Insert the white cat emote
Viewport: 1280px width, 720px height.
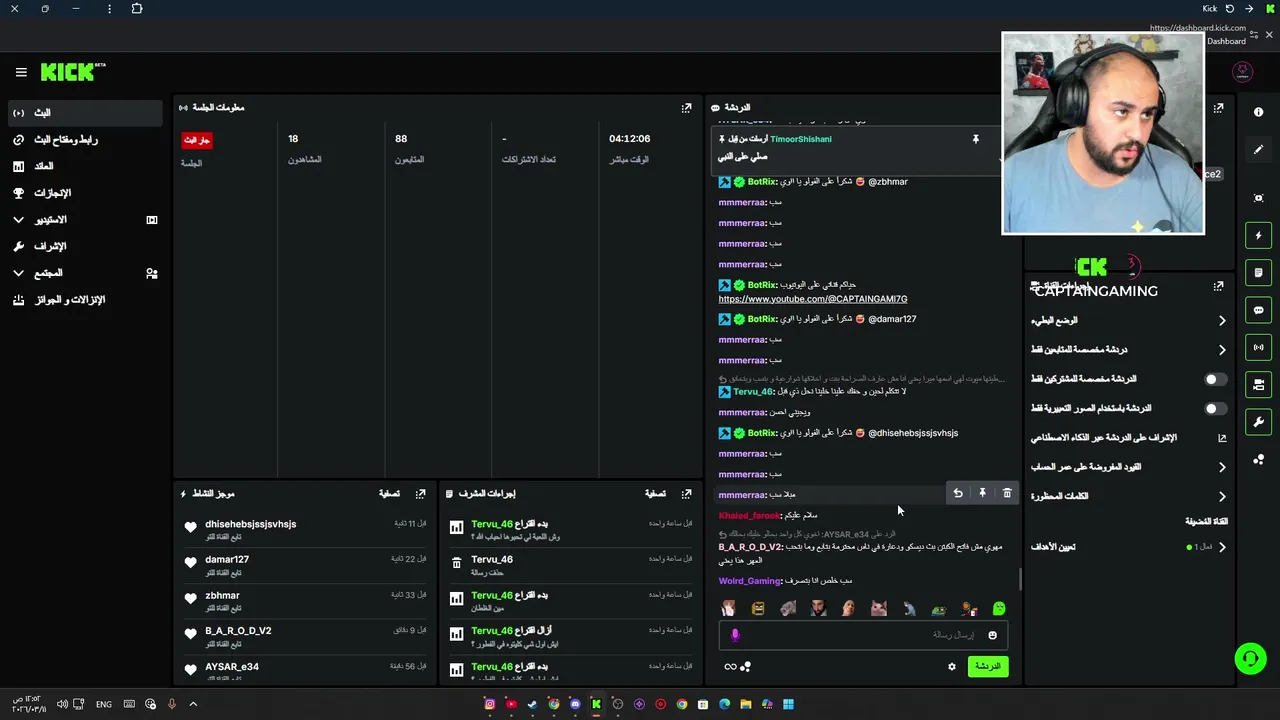(x=879, y=608)
